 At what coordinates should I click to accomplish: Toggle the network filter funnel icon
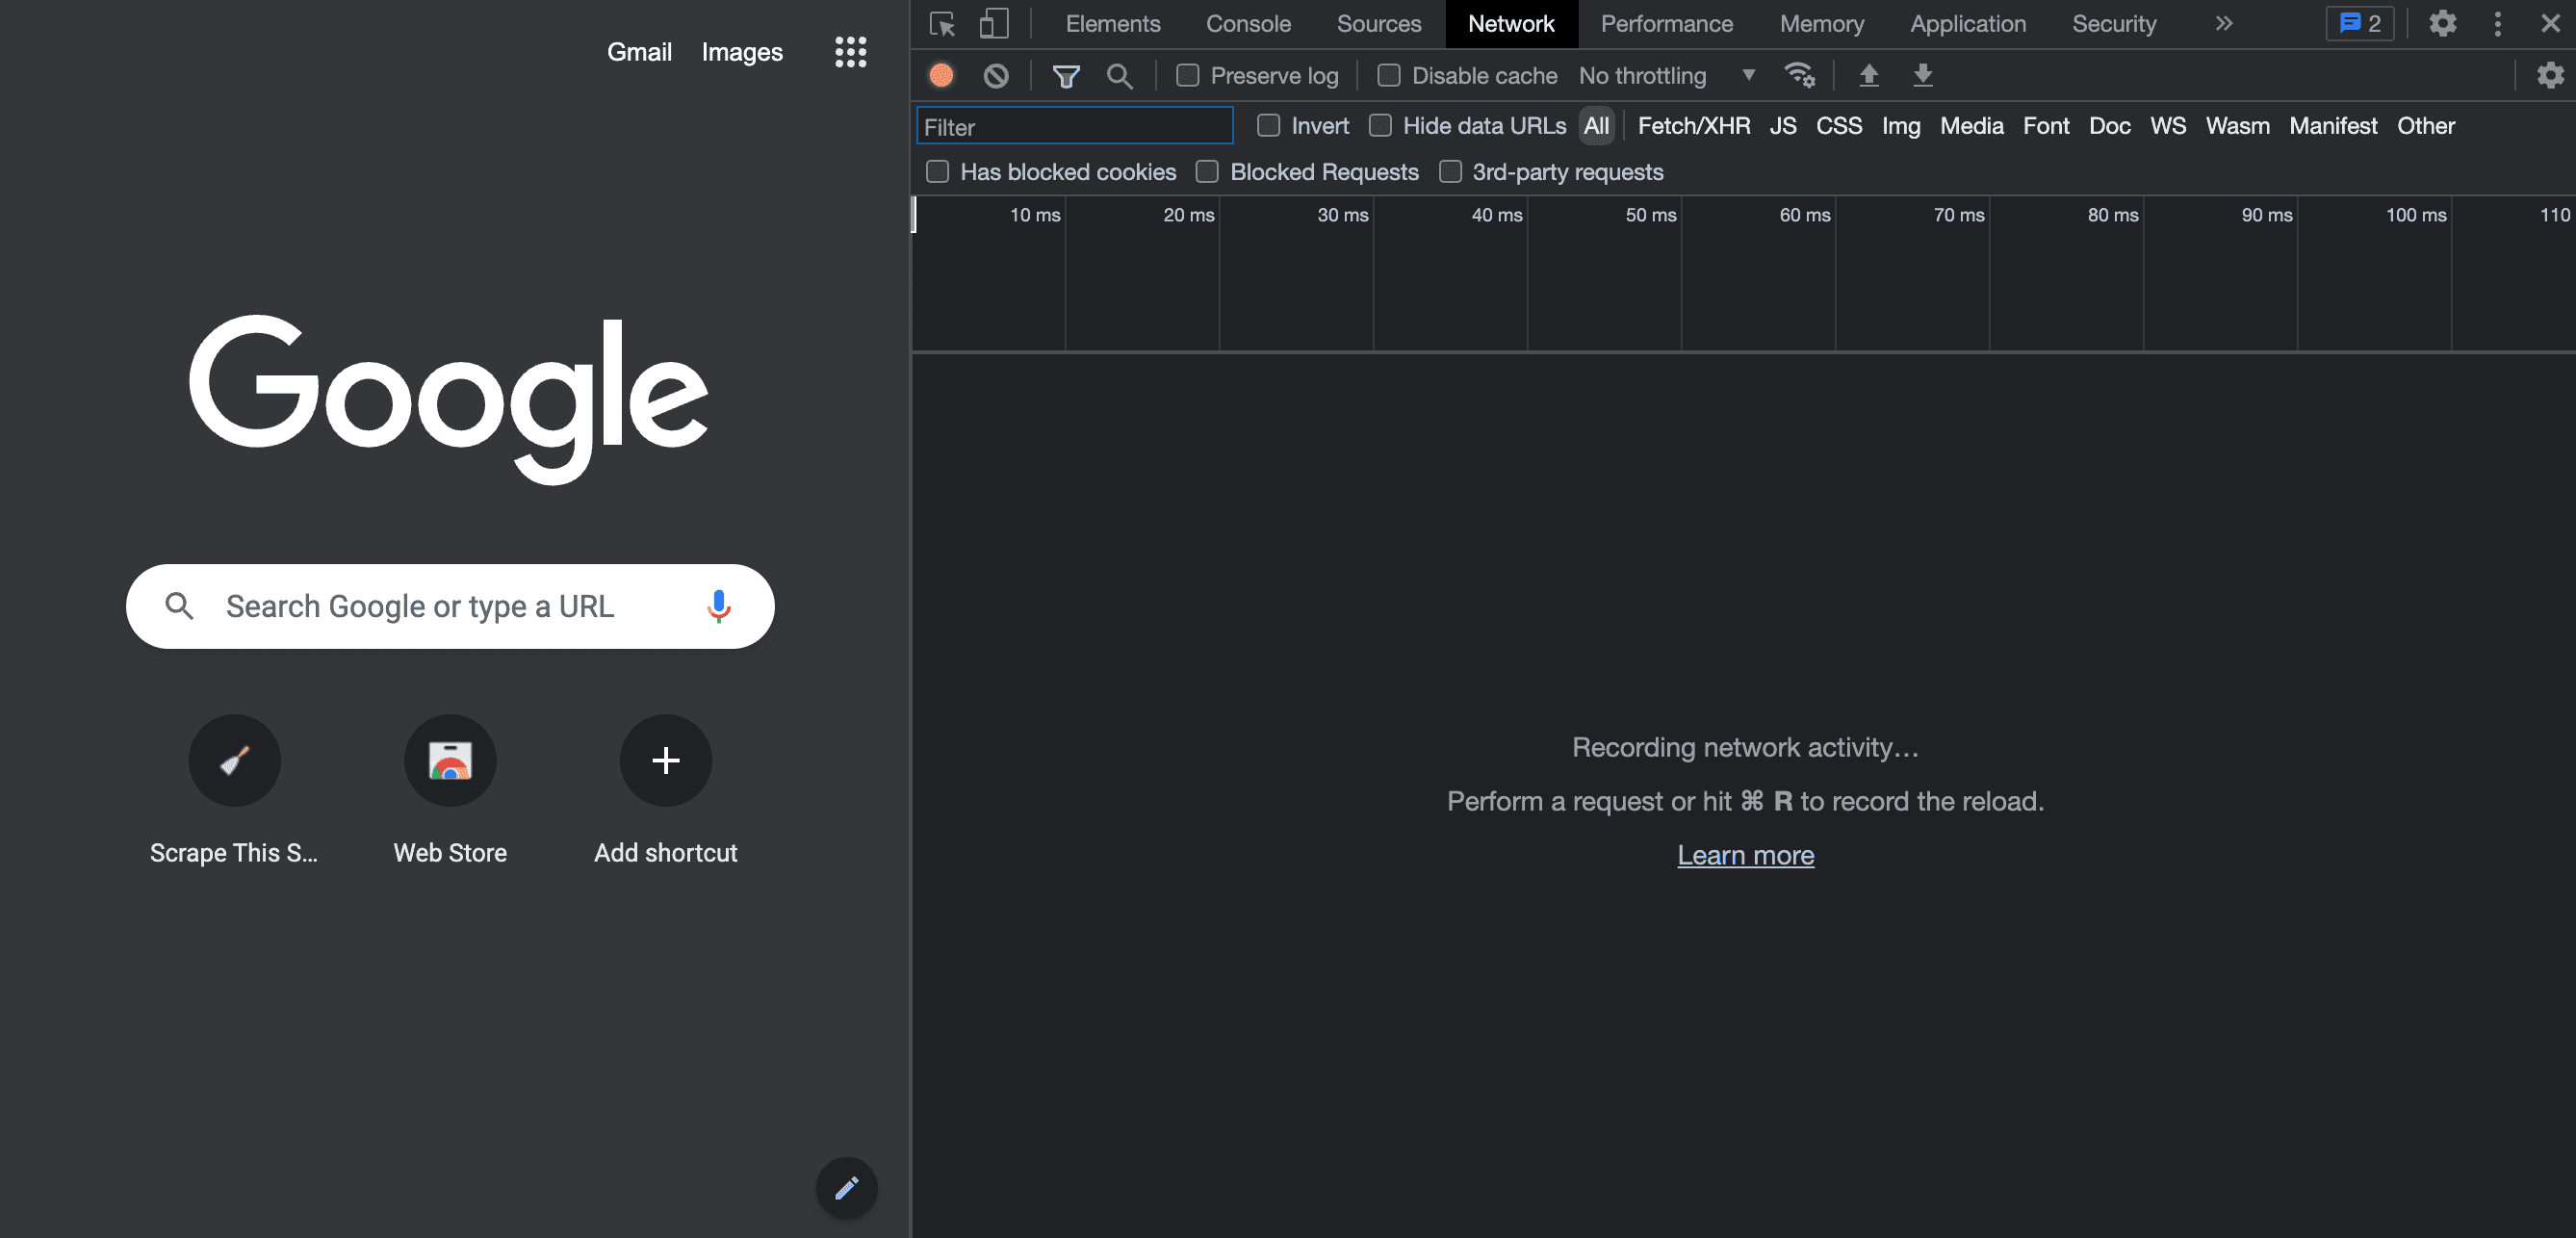(1066, 76)
